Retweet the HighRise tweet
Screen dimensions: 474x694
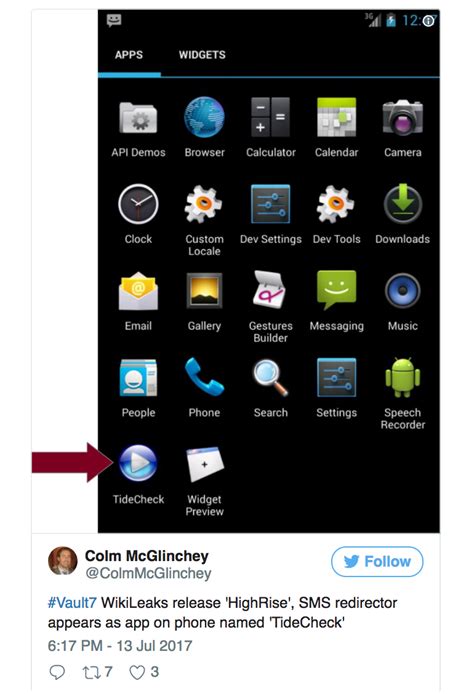pos(90,672)
